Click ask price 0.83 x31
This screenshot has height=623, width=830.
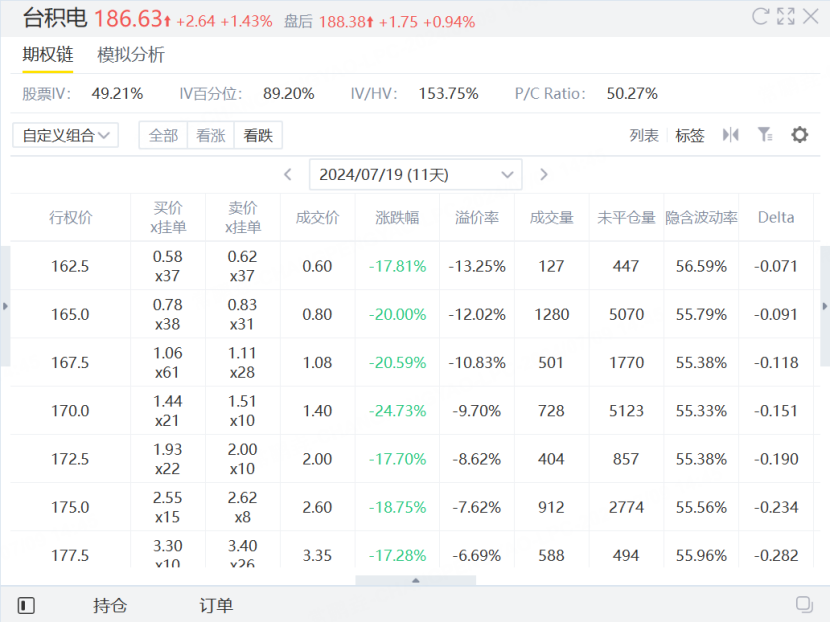[242, 314]
